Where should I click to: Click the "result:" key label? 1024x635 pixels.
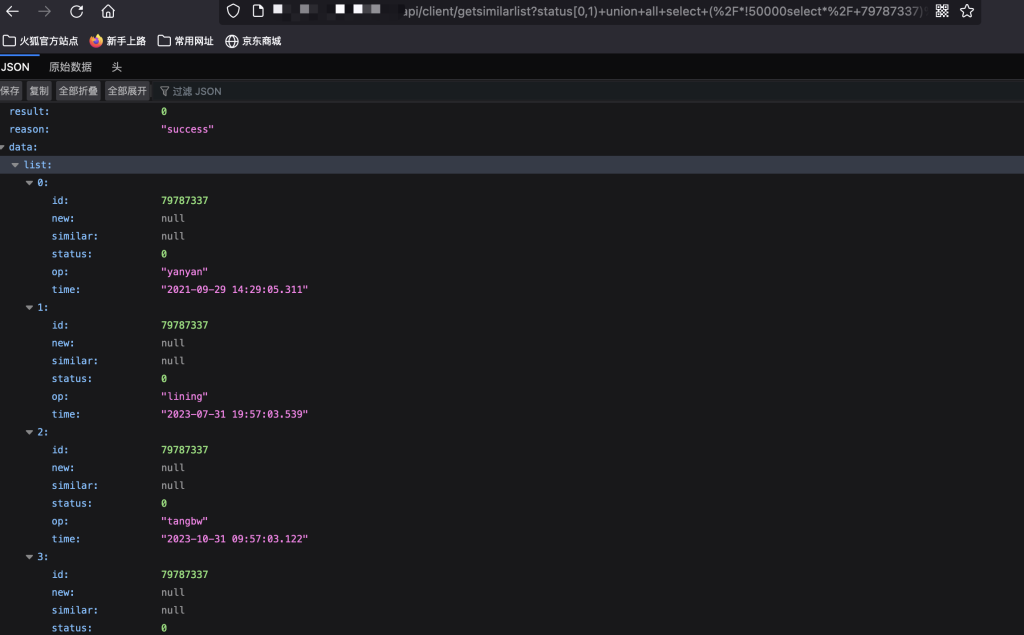point(29,112)
